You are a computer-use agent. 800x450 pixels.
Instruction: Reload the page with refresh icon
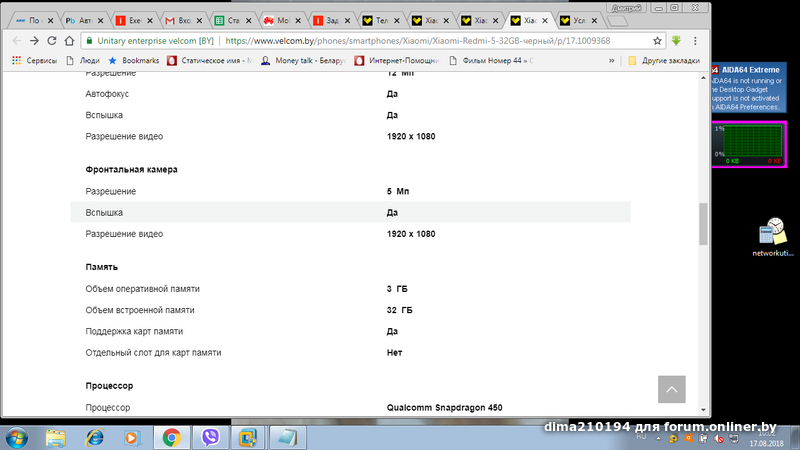(x=52, y=41)
